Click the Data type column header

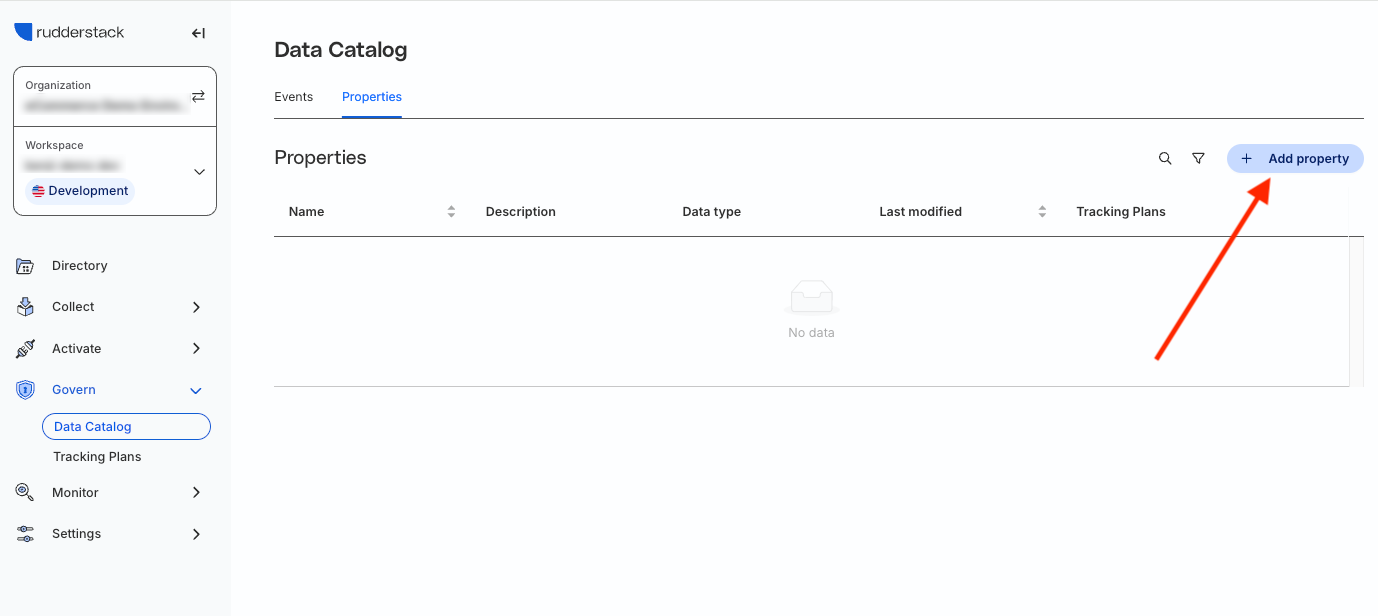coord(712,212)
